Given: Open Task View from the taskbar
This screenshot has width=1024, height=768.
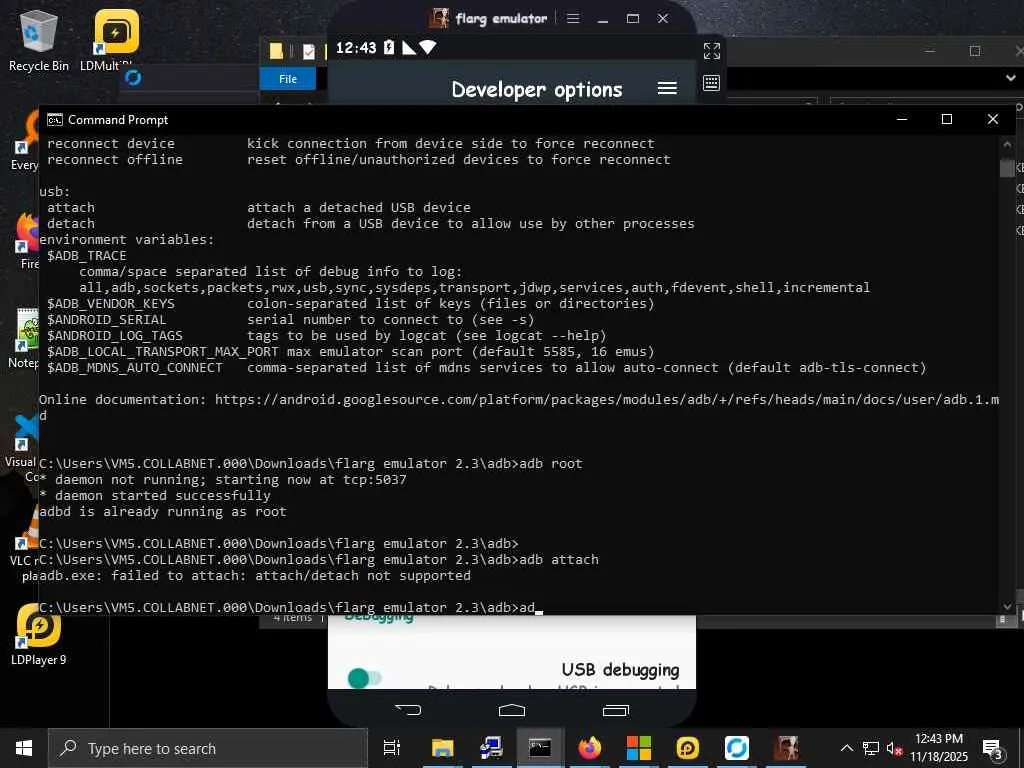Looking at the screenshot, I should pyautogui.click(x=392, y=748).
